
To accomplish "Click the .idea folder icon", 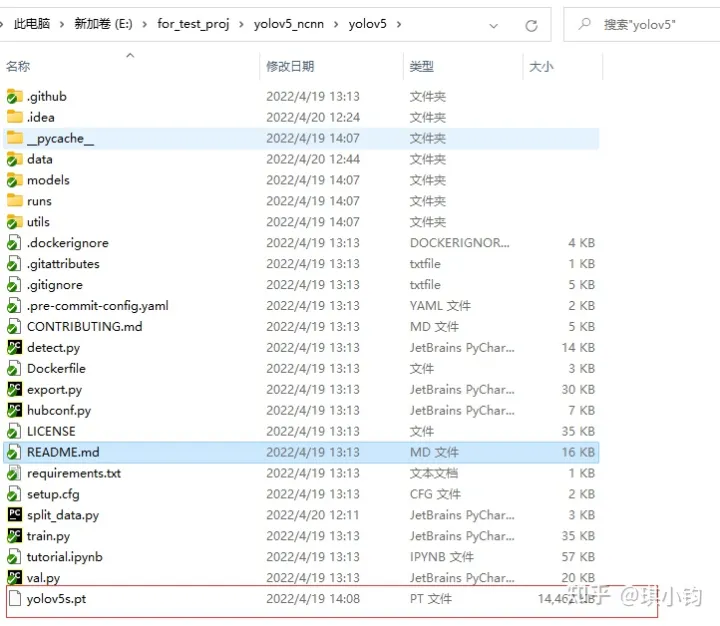I will tap(15, 117).
